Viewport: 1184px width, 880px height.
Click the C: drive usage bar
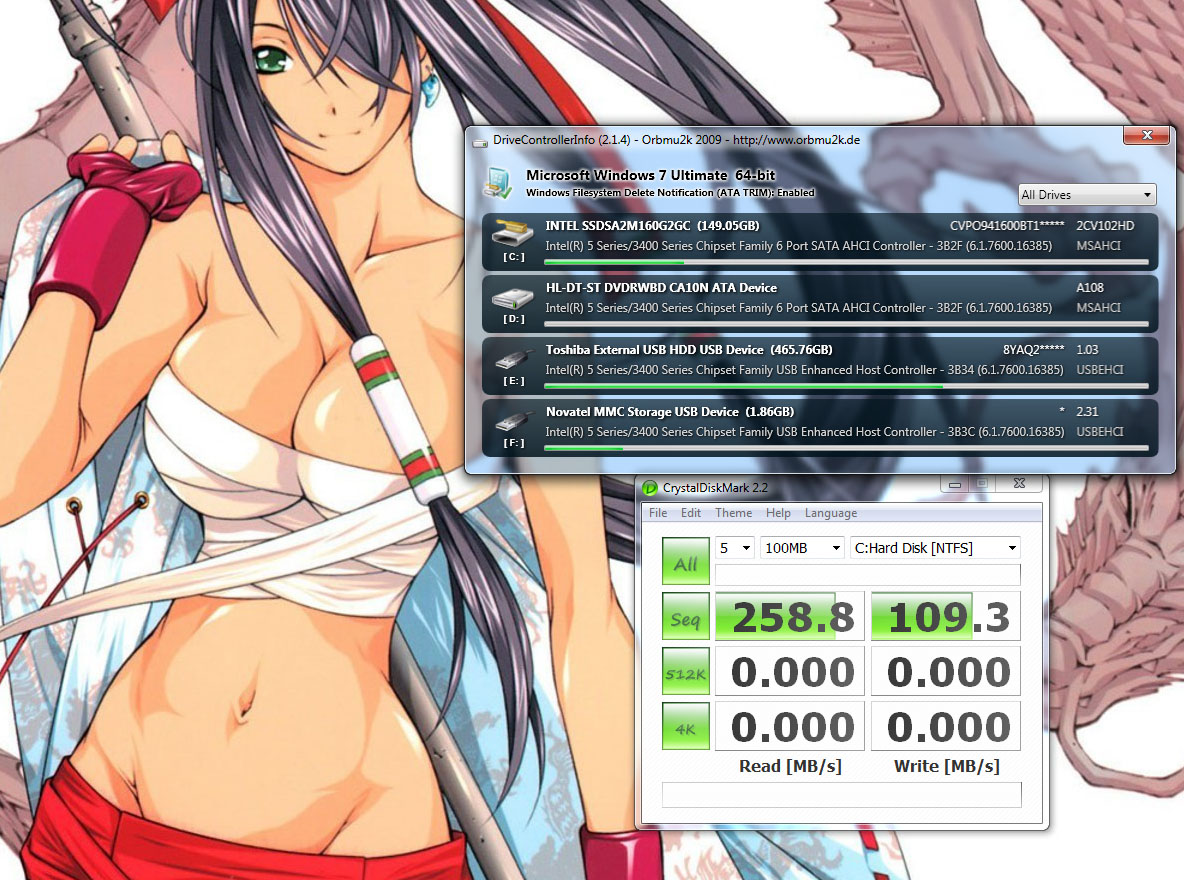click(846, 262)
